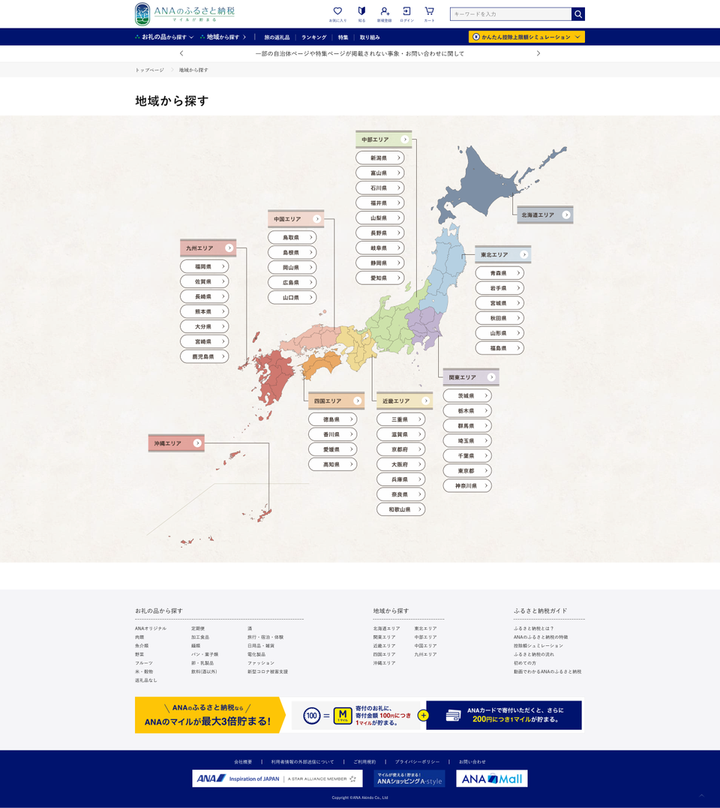
Task: Select 沖縄エリア region header
Action: 176,443
